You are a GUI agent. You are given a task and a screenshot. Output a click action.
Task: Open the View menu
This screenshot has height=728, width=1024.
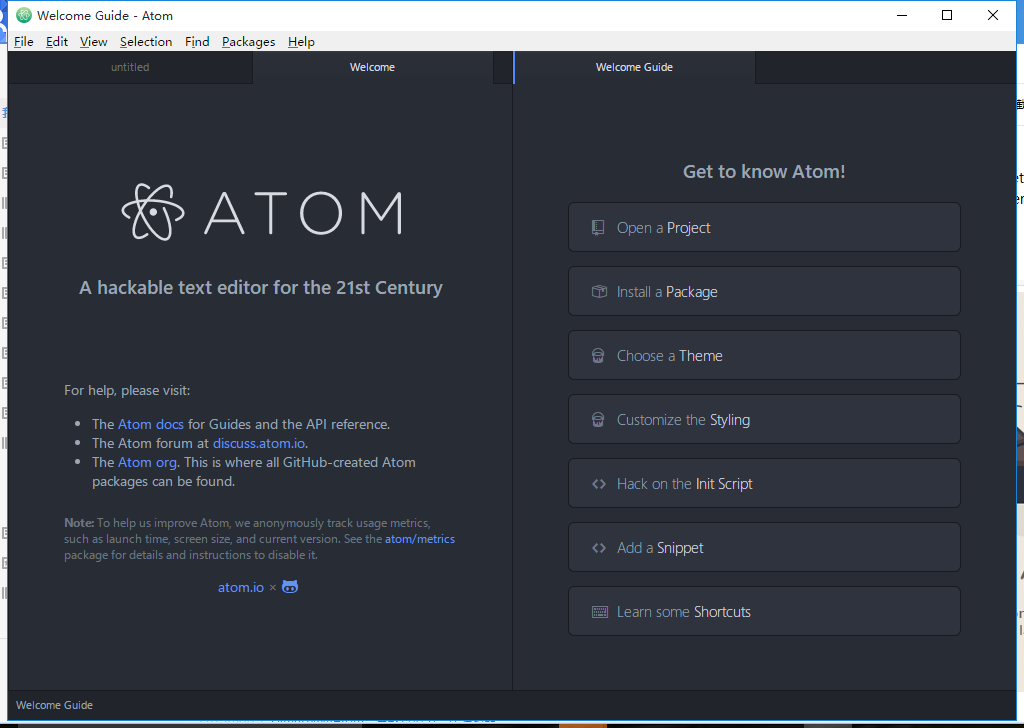93,42
